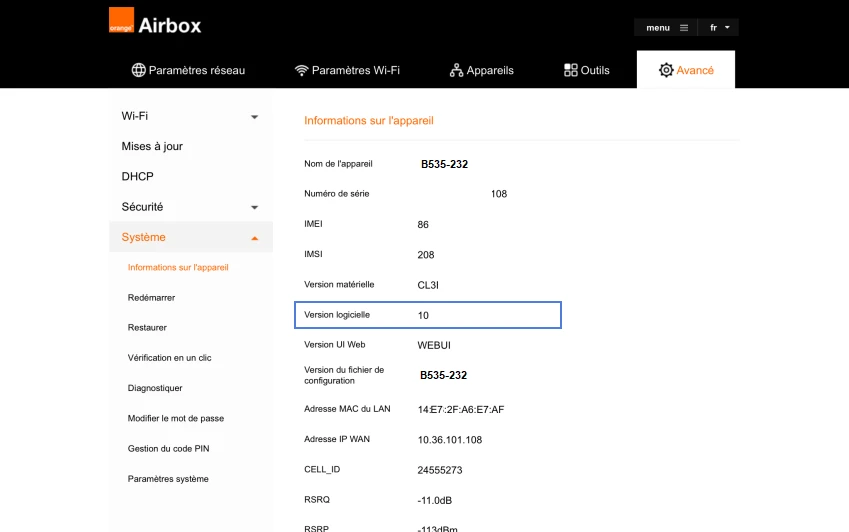
Task: Open Gestion du code PIN
Action: pyautogui.click(x=168, y=449)
